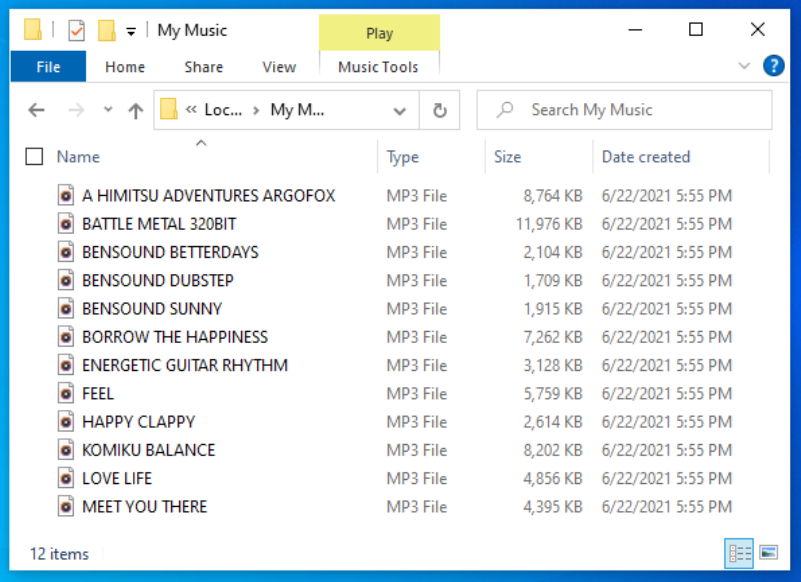Refresh the My Music folder
Screen dimensions: 801x582
coord(439,110)
